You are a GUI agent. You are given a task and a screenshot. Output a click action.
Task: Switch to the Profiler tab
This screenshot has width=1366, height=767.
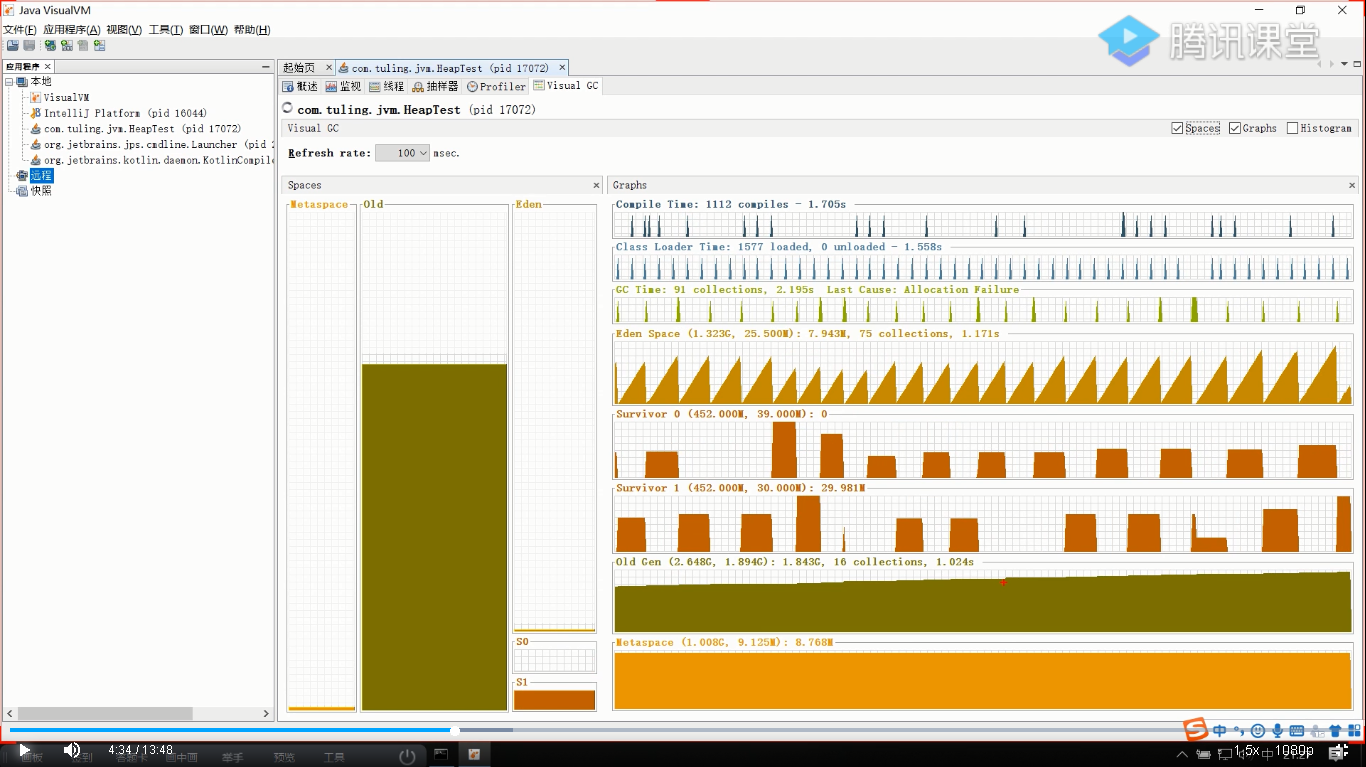click(497, 86)
